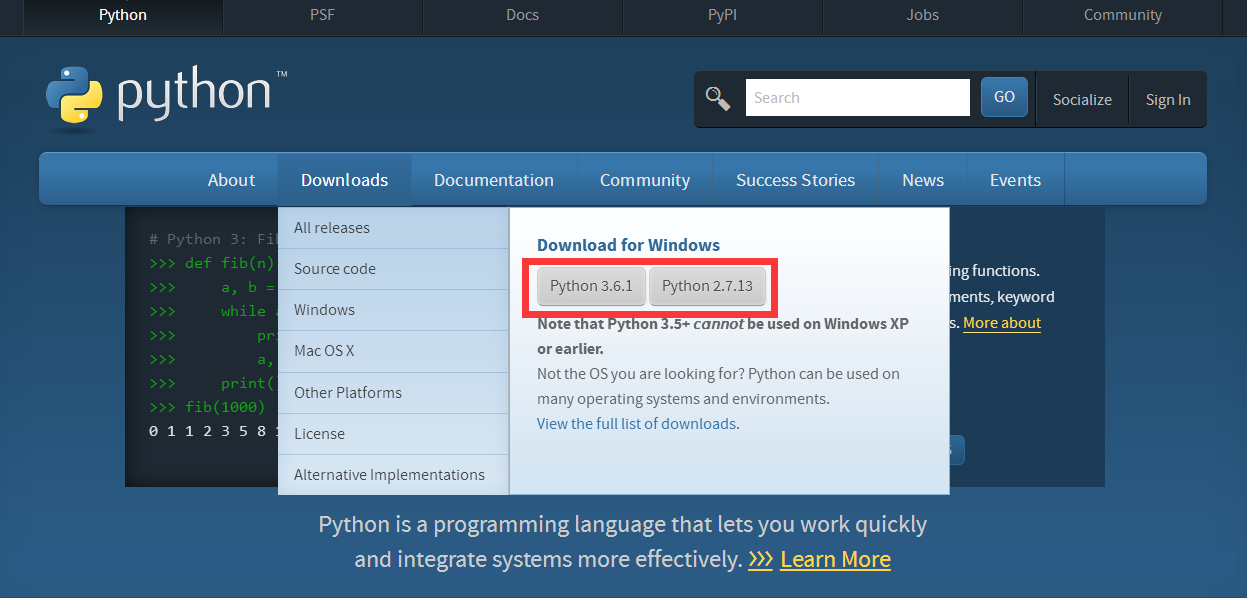This screenshot has width=1247, height=601.
Task: Open the About navigation menu
Action: tap(231, 180)
